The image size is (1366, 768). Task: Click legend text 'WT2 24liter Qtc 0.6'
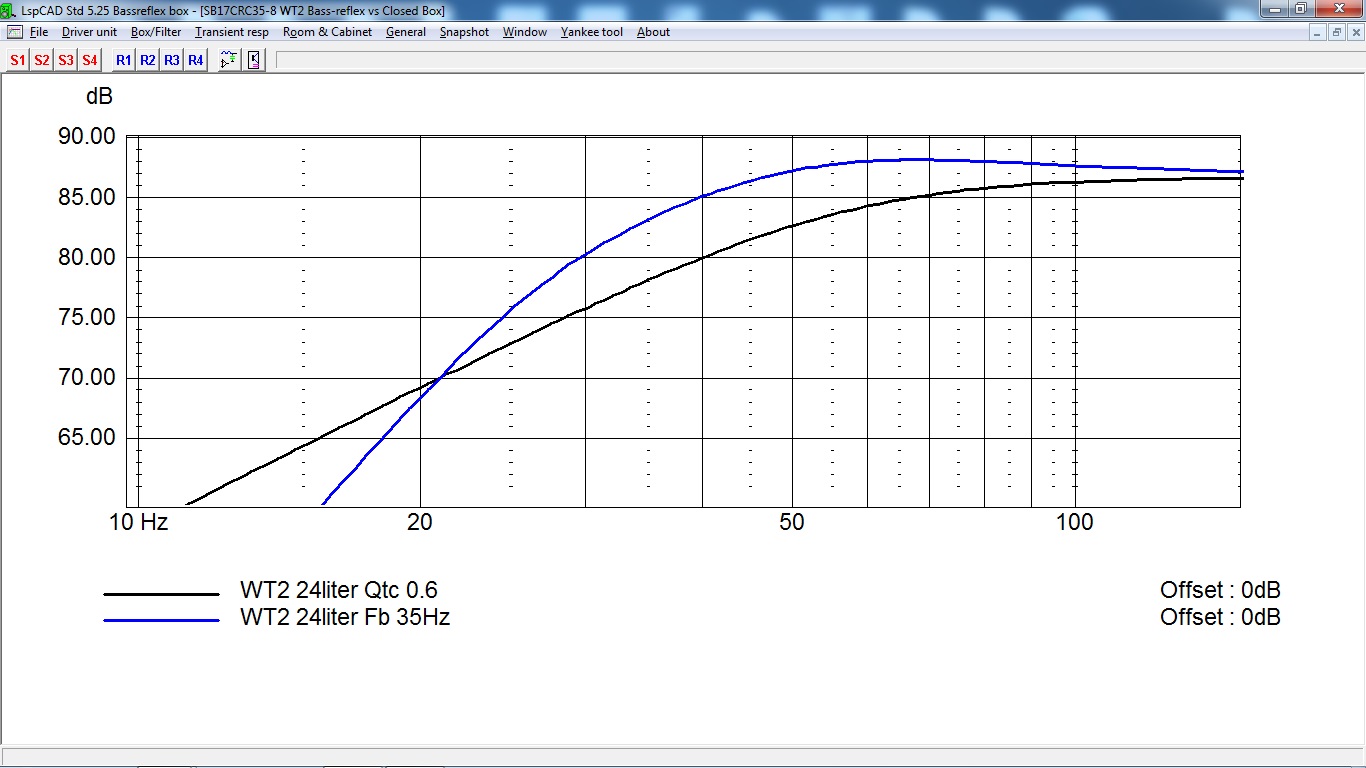[339, 590]
